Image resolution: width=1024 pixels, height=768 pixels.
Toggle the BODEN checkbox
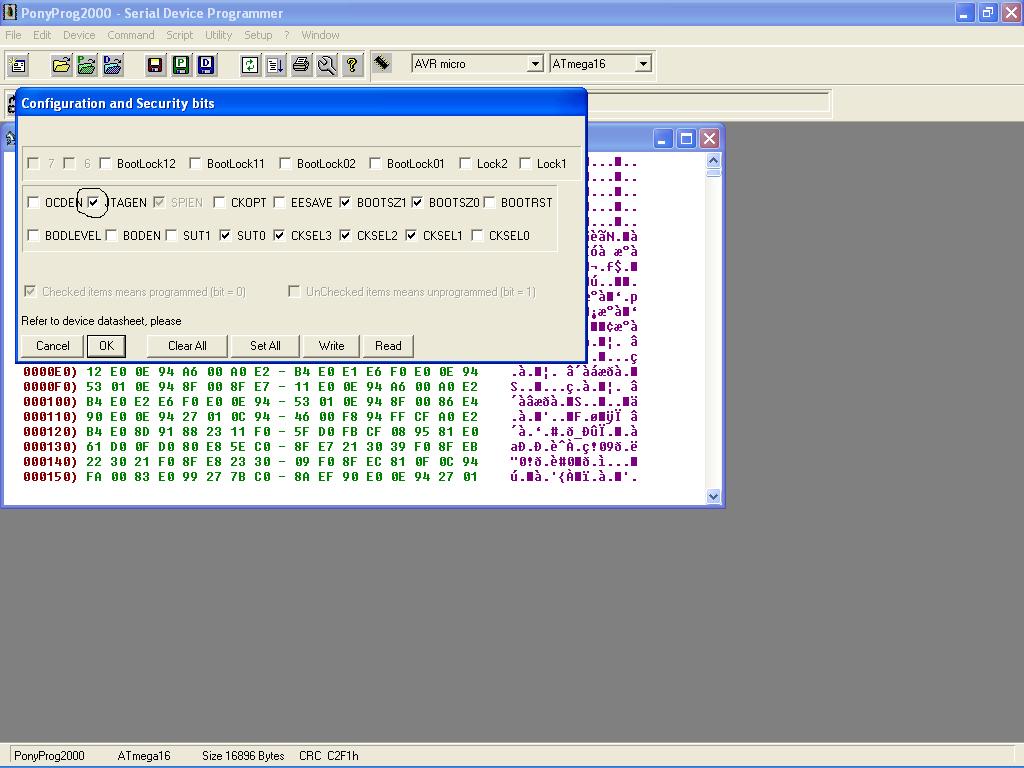[111, 235]
